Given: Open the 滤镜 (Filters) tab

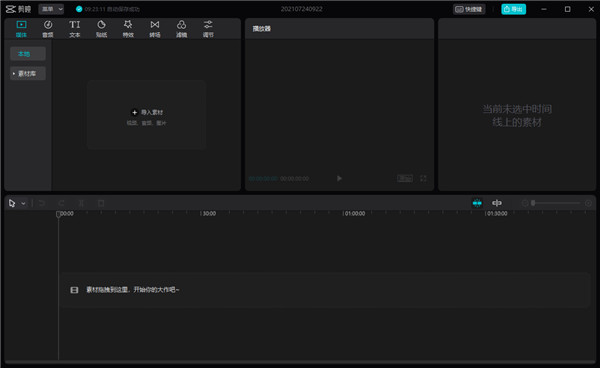Looking at the screenshot, I should pyautogui.click(x=181, y=29).
